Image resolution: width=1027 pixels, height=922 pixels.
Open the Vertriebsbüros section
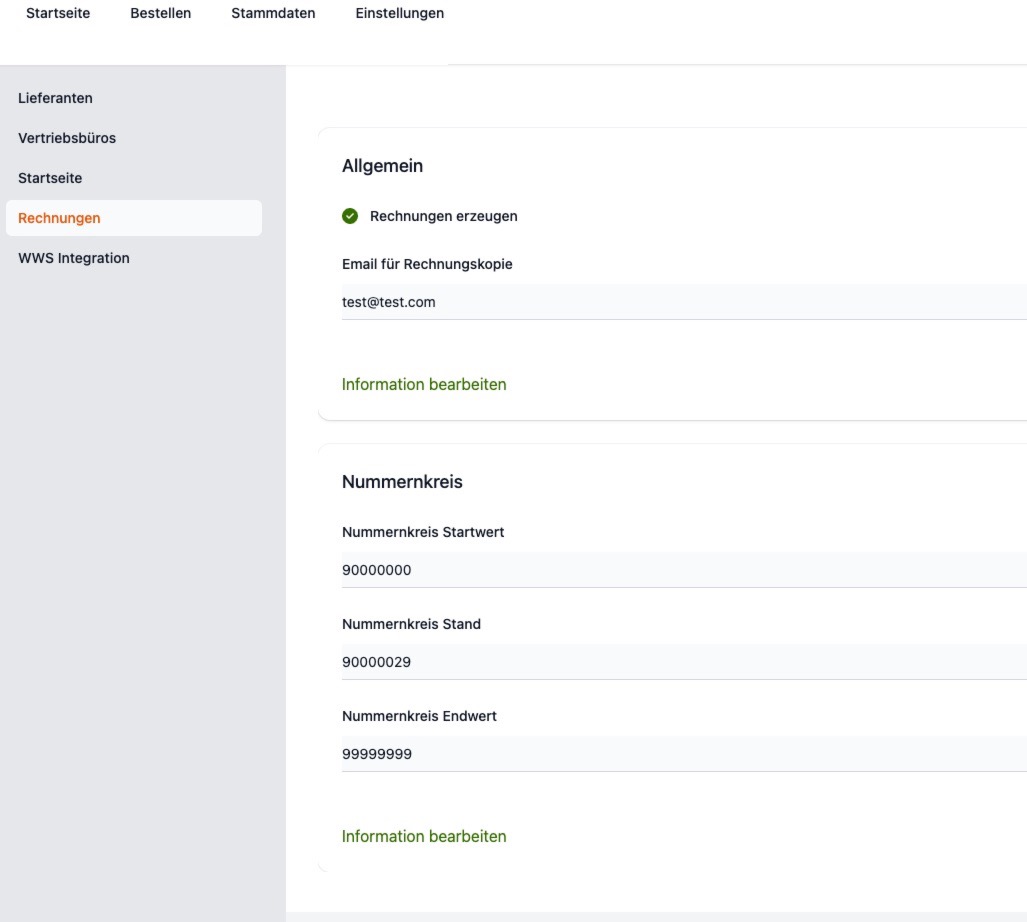67,138
